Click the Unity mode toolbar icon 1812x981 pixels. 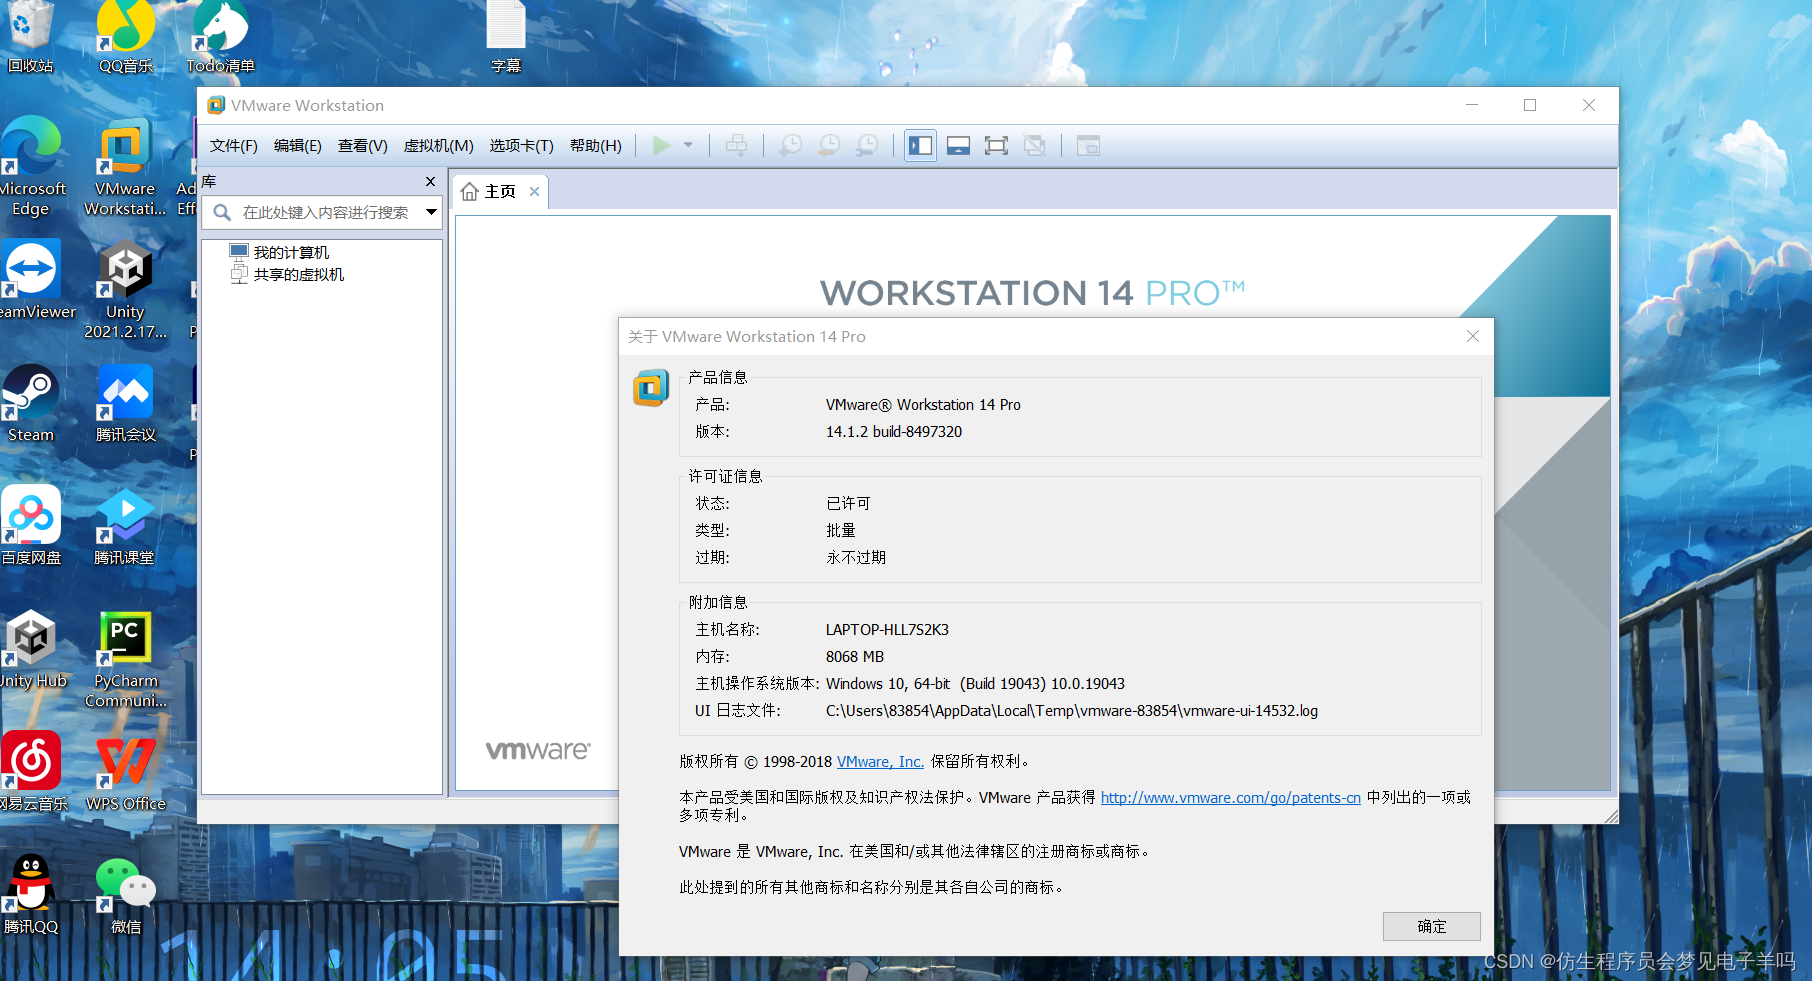(1034, 146)
